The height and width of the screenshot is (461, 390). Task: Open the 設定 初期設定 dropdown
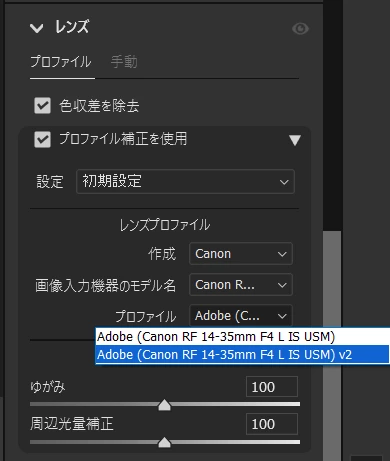[x=185, y=182]
